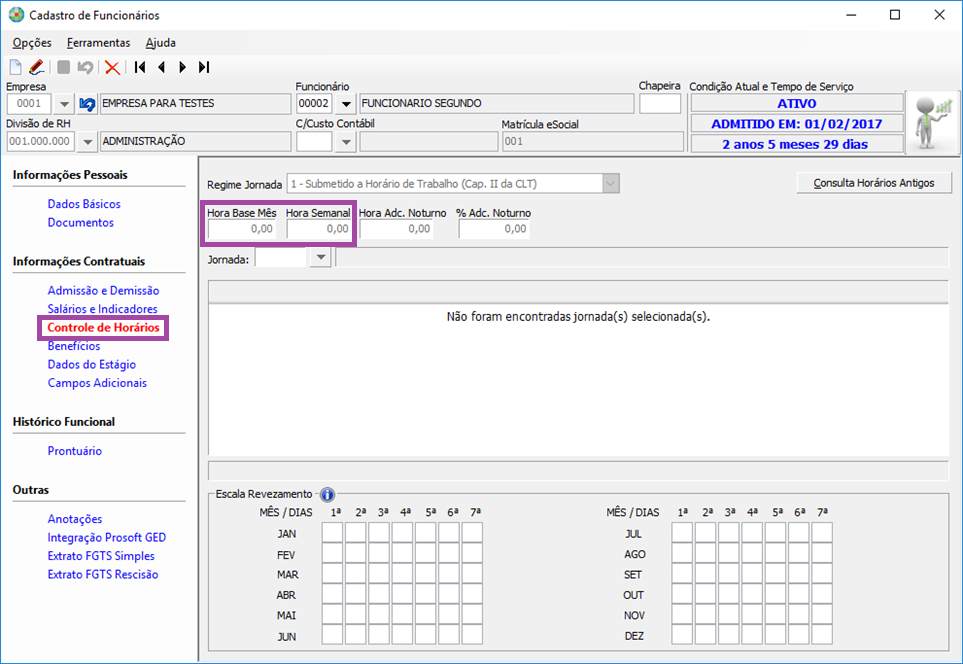Expand the Empresa code dropdown
This screenshot has width=963, height=664.
pos(64,104)
